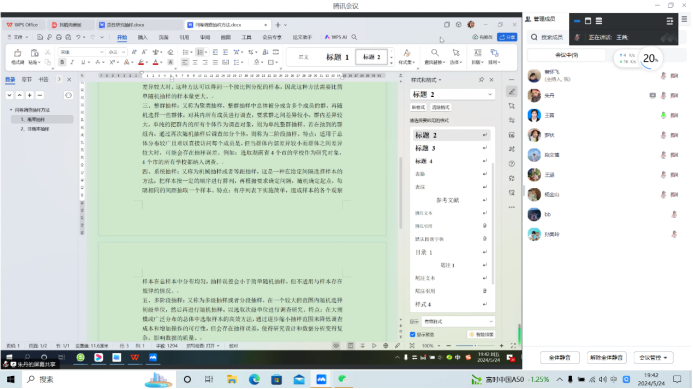Apply the 标题 1 style from gallery
This screenshot has width=693, height=389.
pos(337,57)
